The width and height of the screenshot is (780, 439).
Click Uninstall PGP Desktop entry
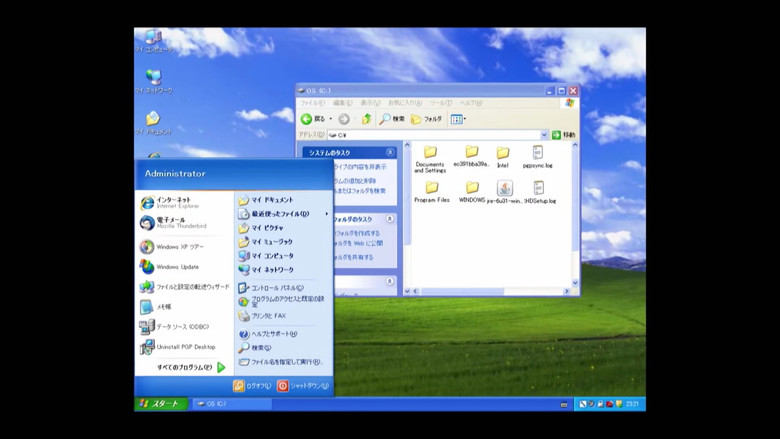coord(184,347)
